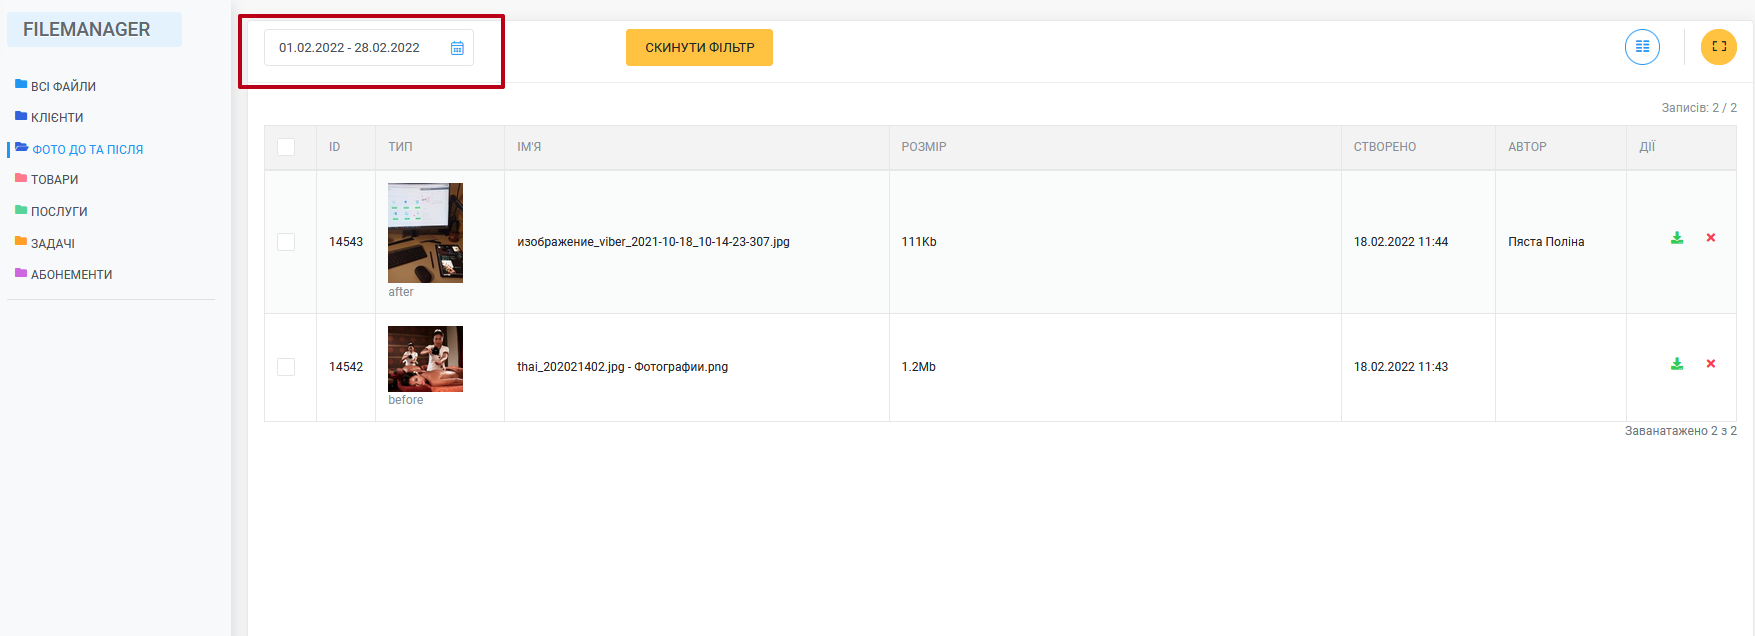
Task: Download file 14542 with green arrow
Action: [1677, 364]
